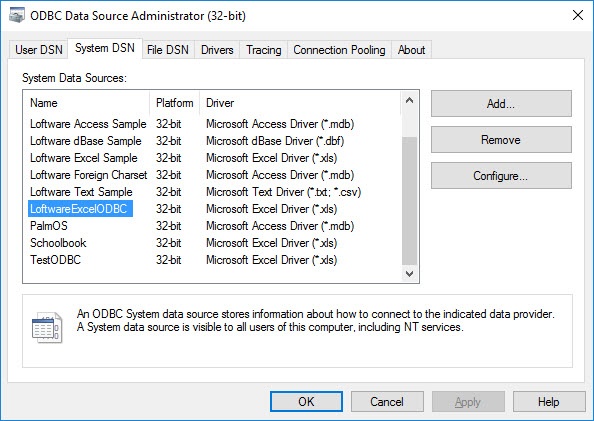The height and width of the screenshot is (421, 594).
Task: Select the highlighted LoftwareExcelODBC entry
Action: [x=80, y=209]
